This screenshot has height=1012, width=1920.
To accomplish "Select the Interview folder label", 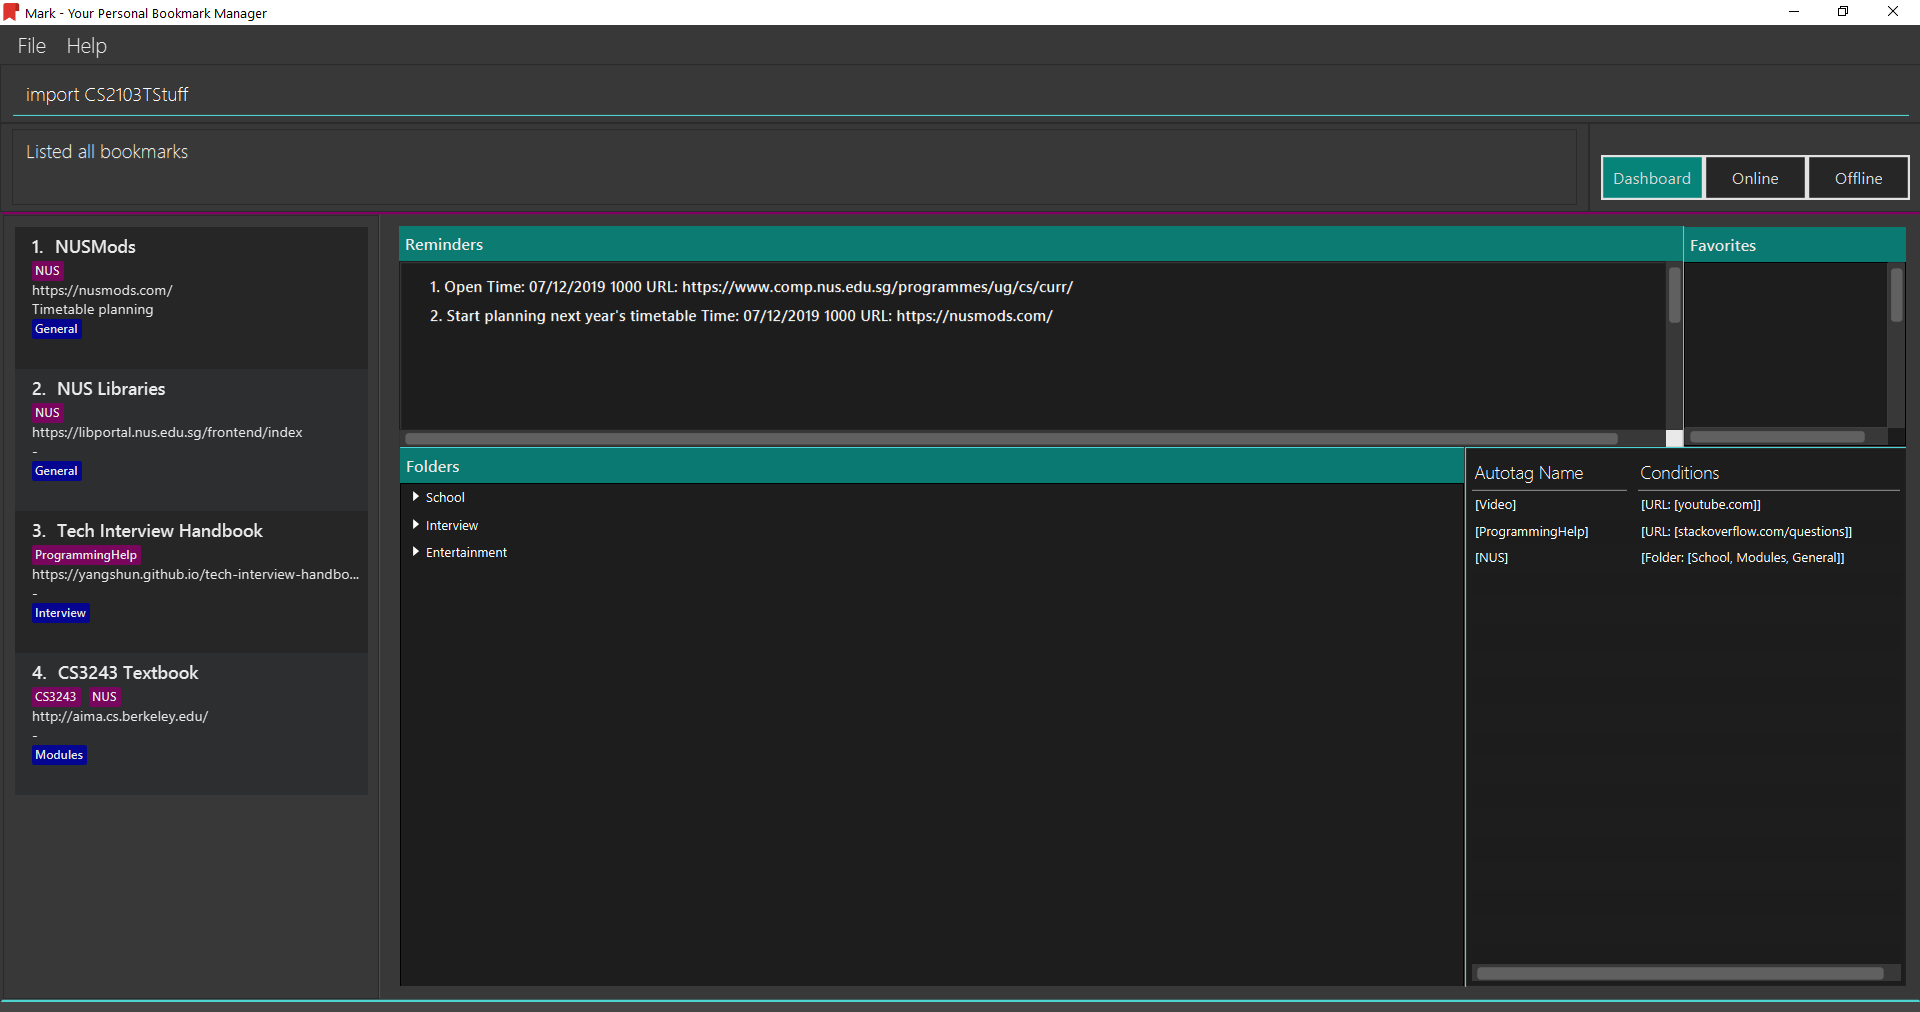I will coord(452,525).
